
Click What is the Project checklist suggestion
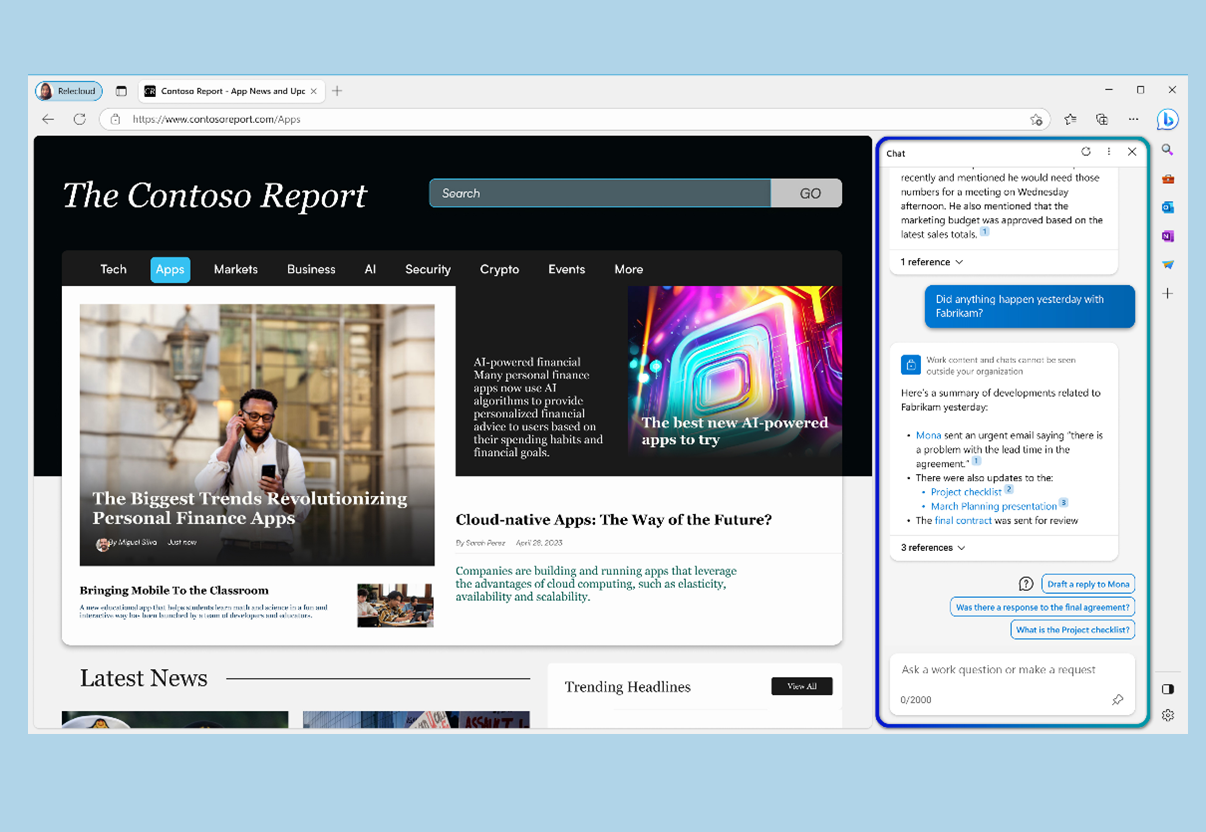[x=1073, y=630]
